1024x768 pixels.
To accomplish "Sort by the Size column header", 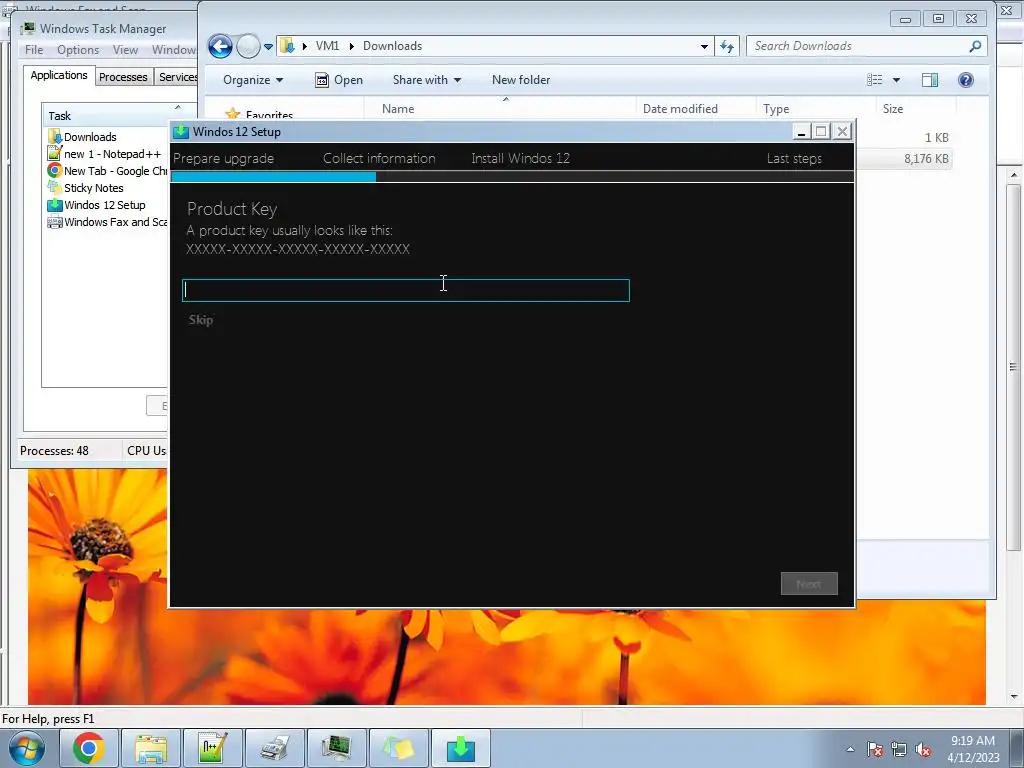I will [x=916, y=108].
